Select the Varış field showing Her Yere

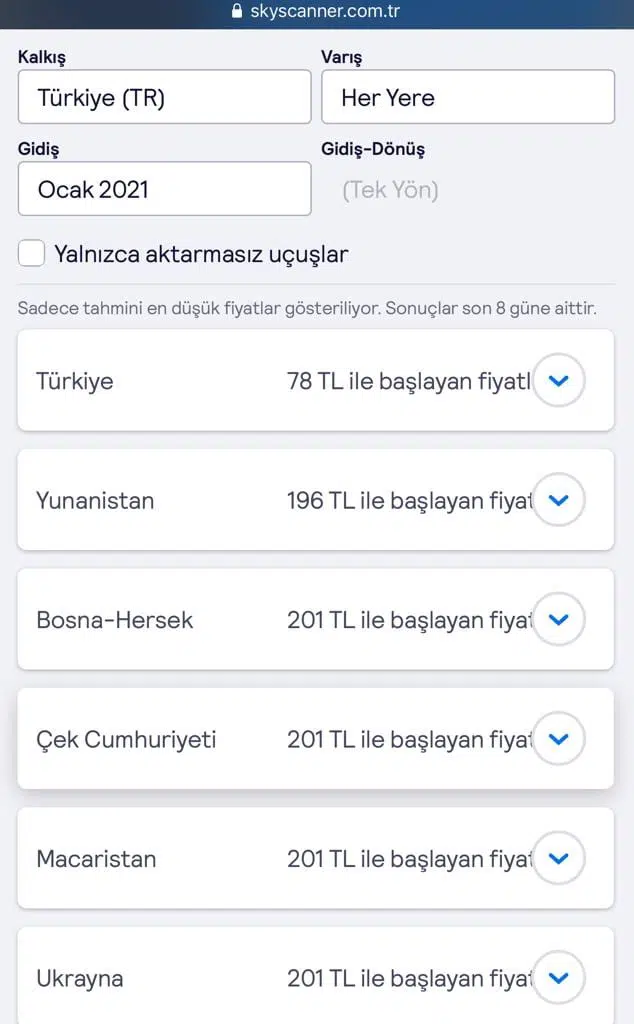[x=467, y=97]
